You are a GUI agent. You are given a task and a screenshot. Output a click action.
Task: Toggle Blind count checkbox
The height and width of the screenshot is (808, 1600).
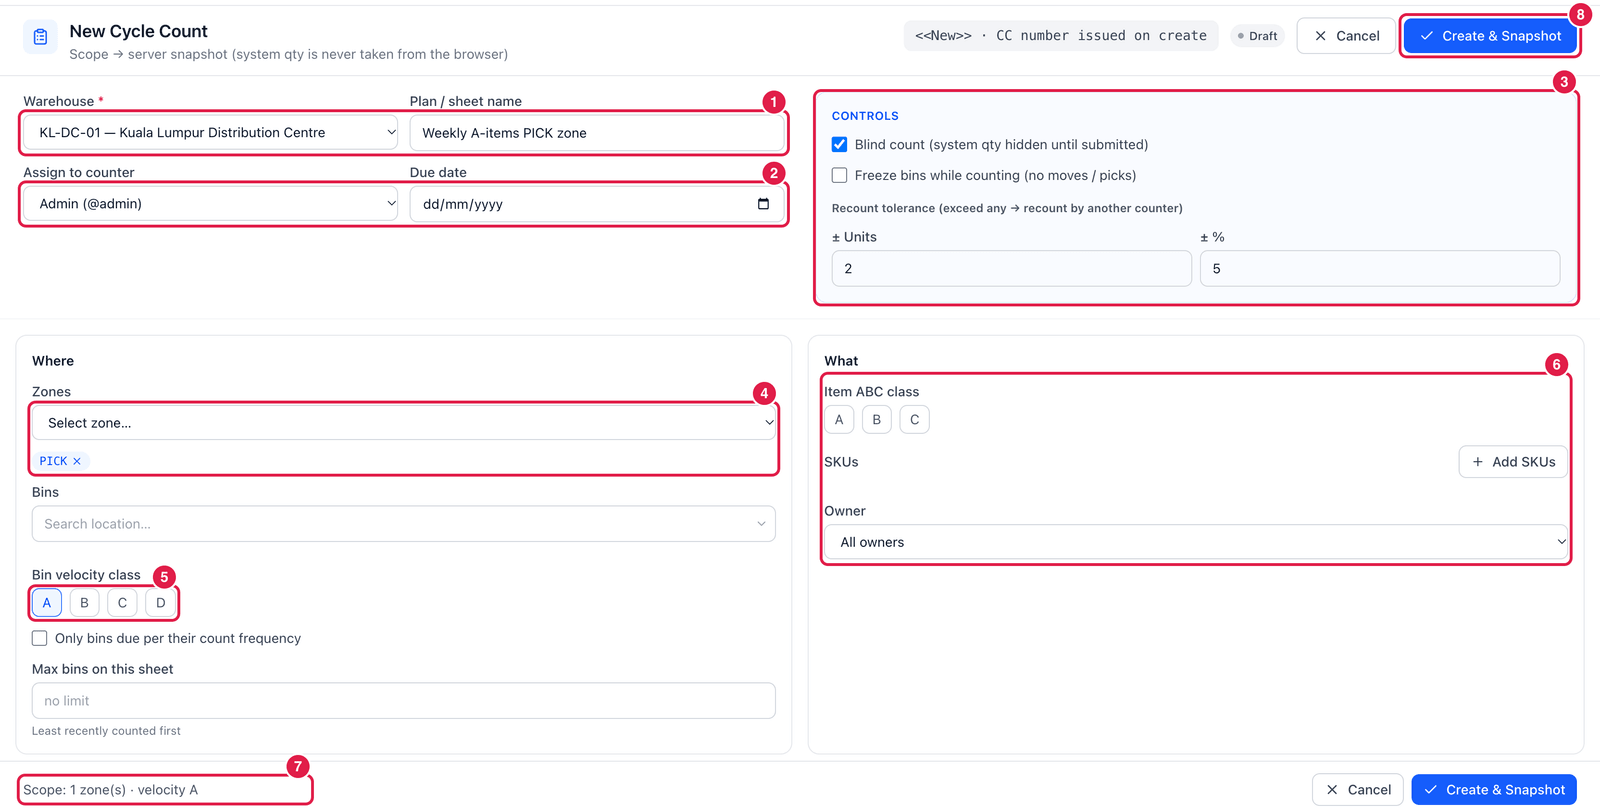[x=840, y=145]
